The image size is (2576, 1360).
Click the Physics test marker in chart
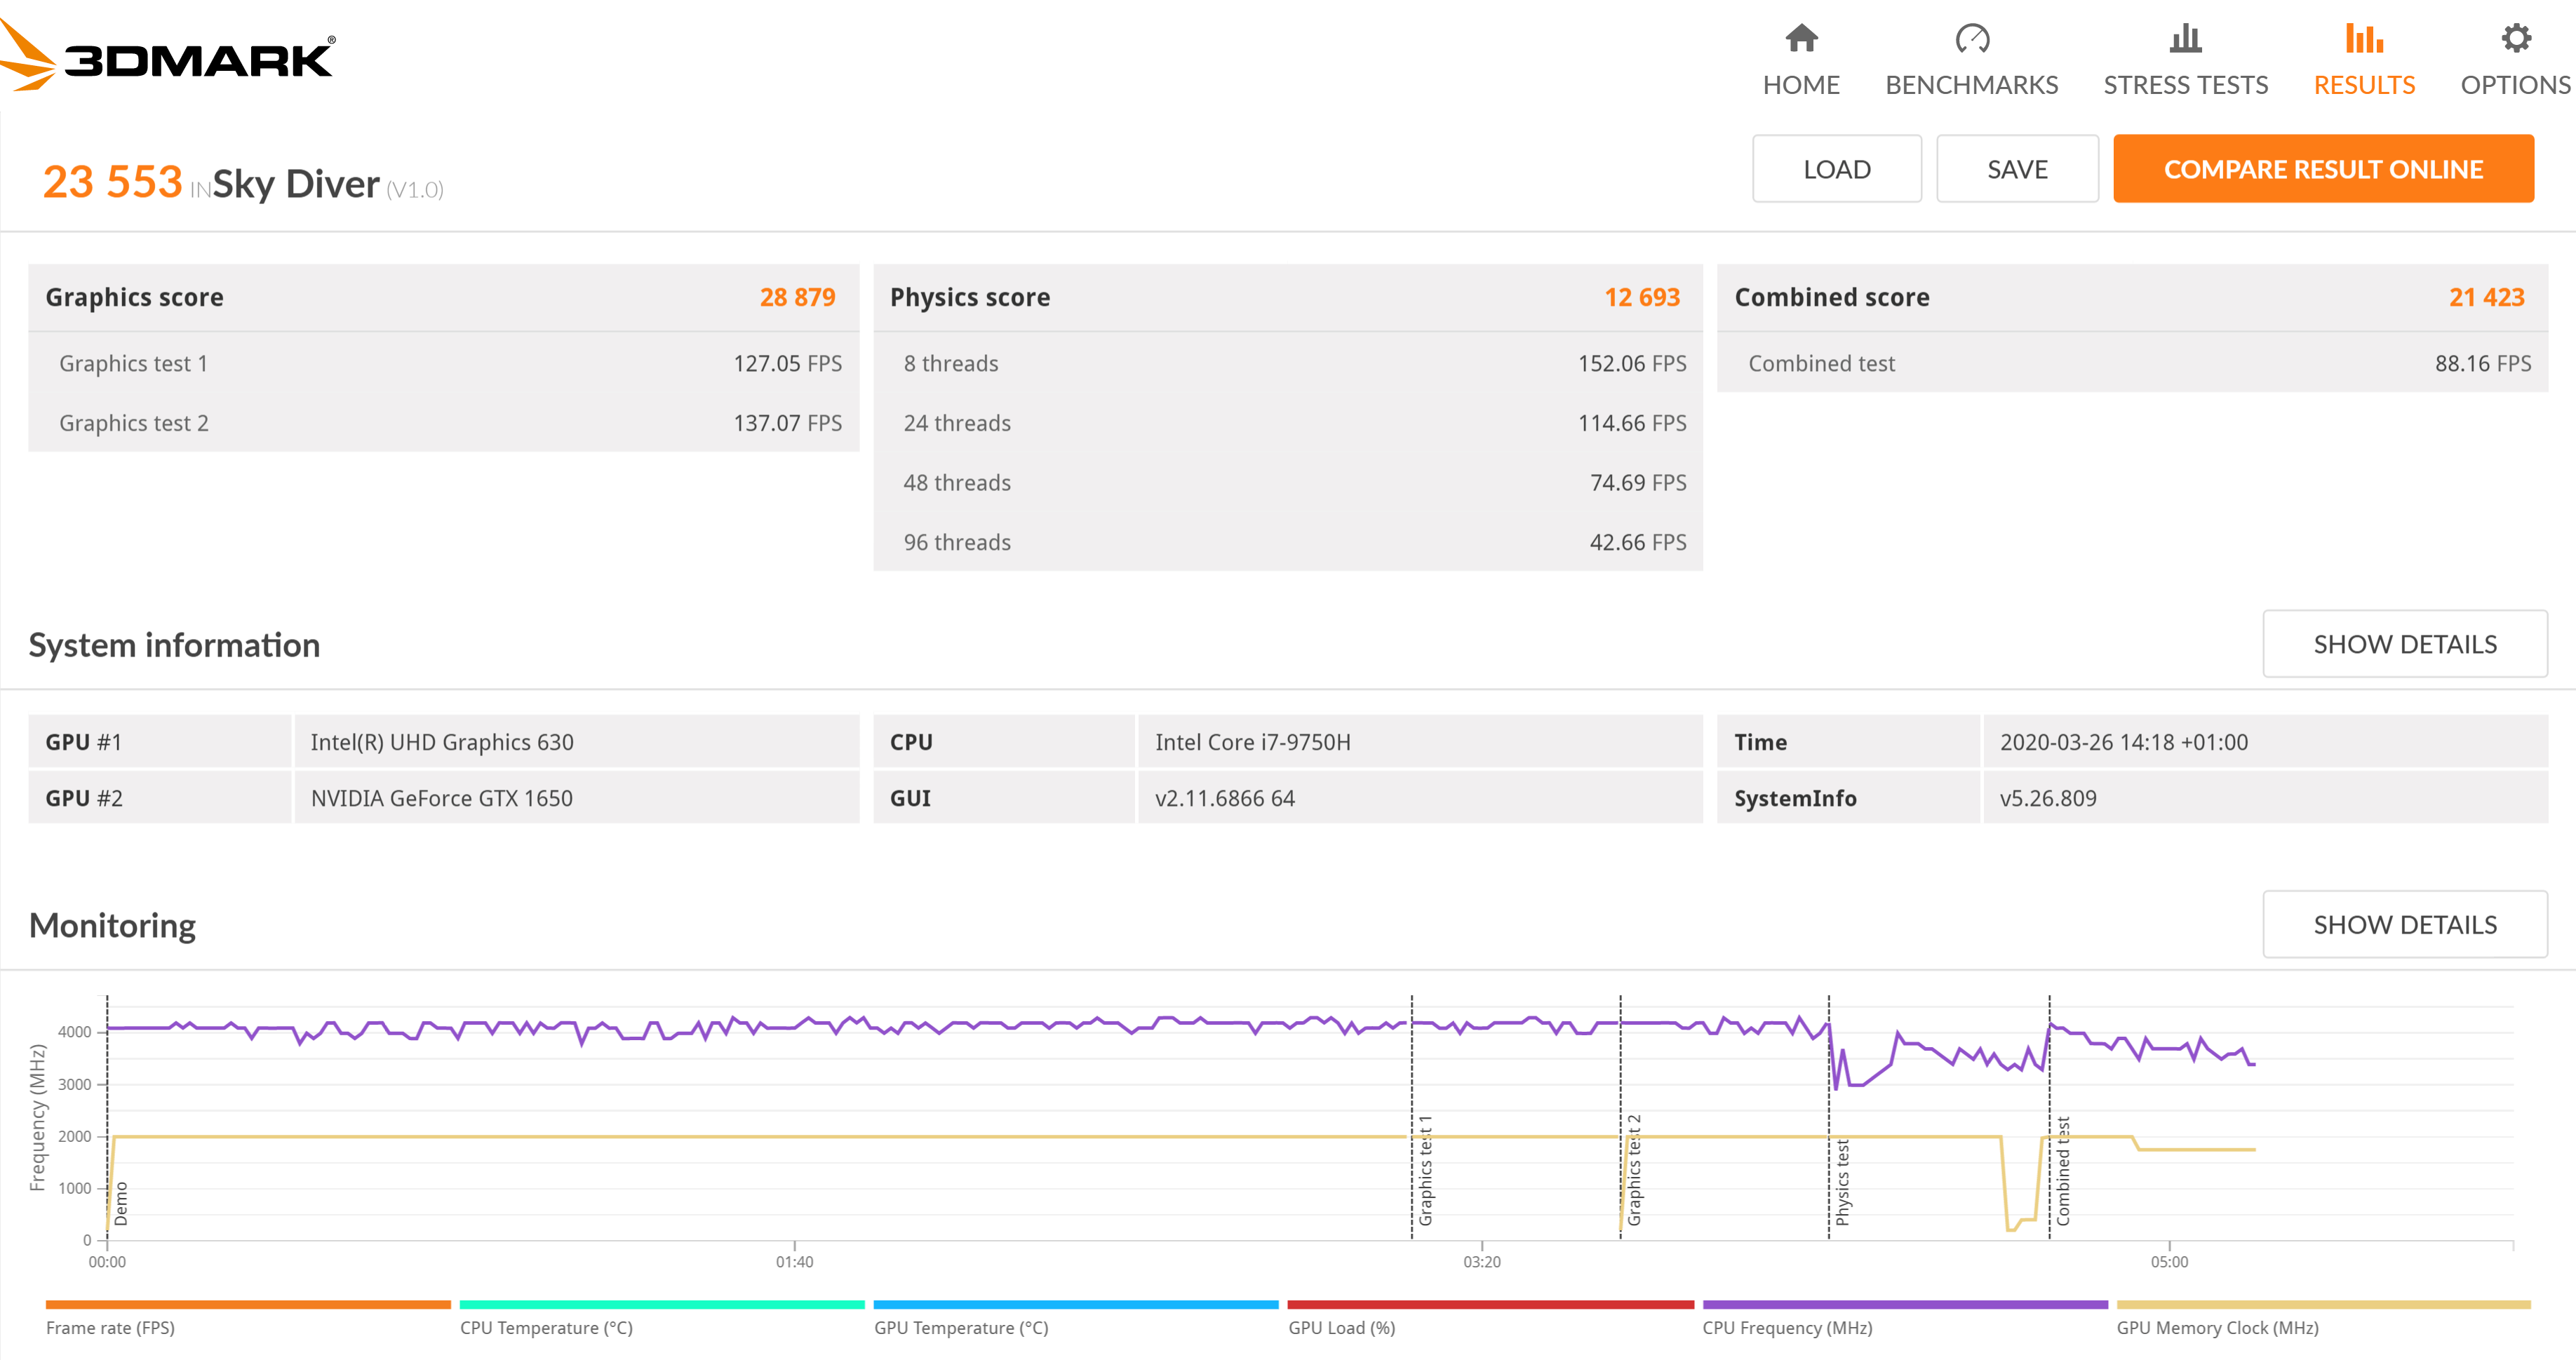click(1842, 1182)
